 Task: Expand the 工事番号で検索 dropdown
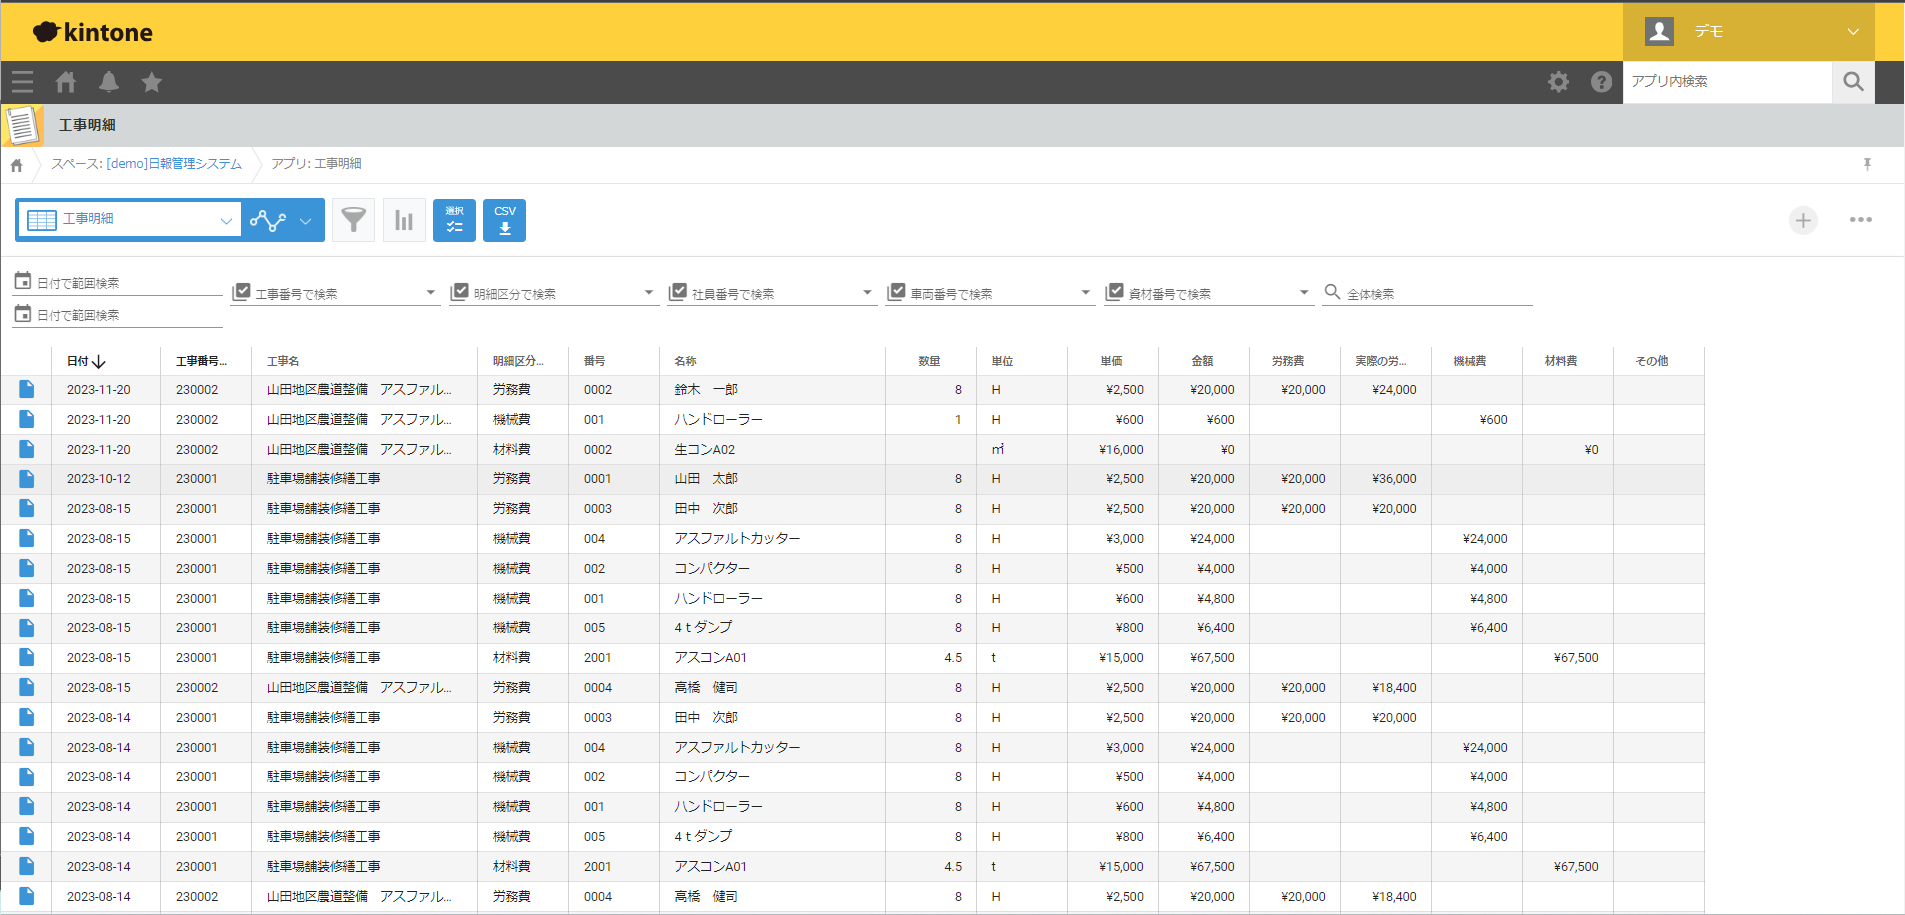point(430,293)
